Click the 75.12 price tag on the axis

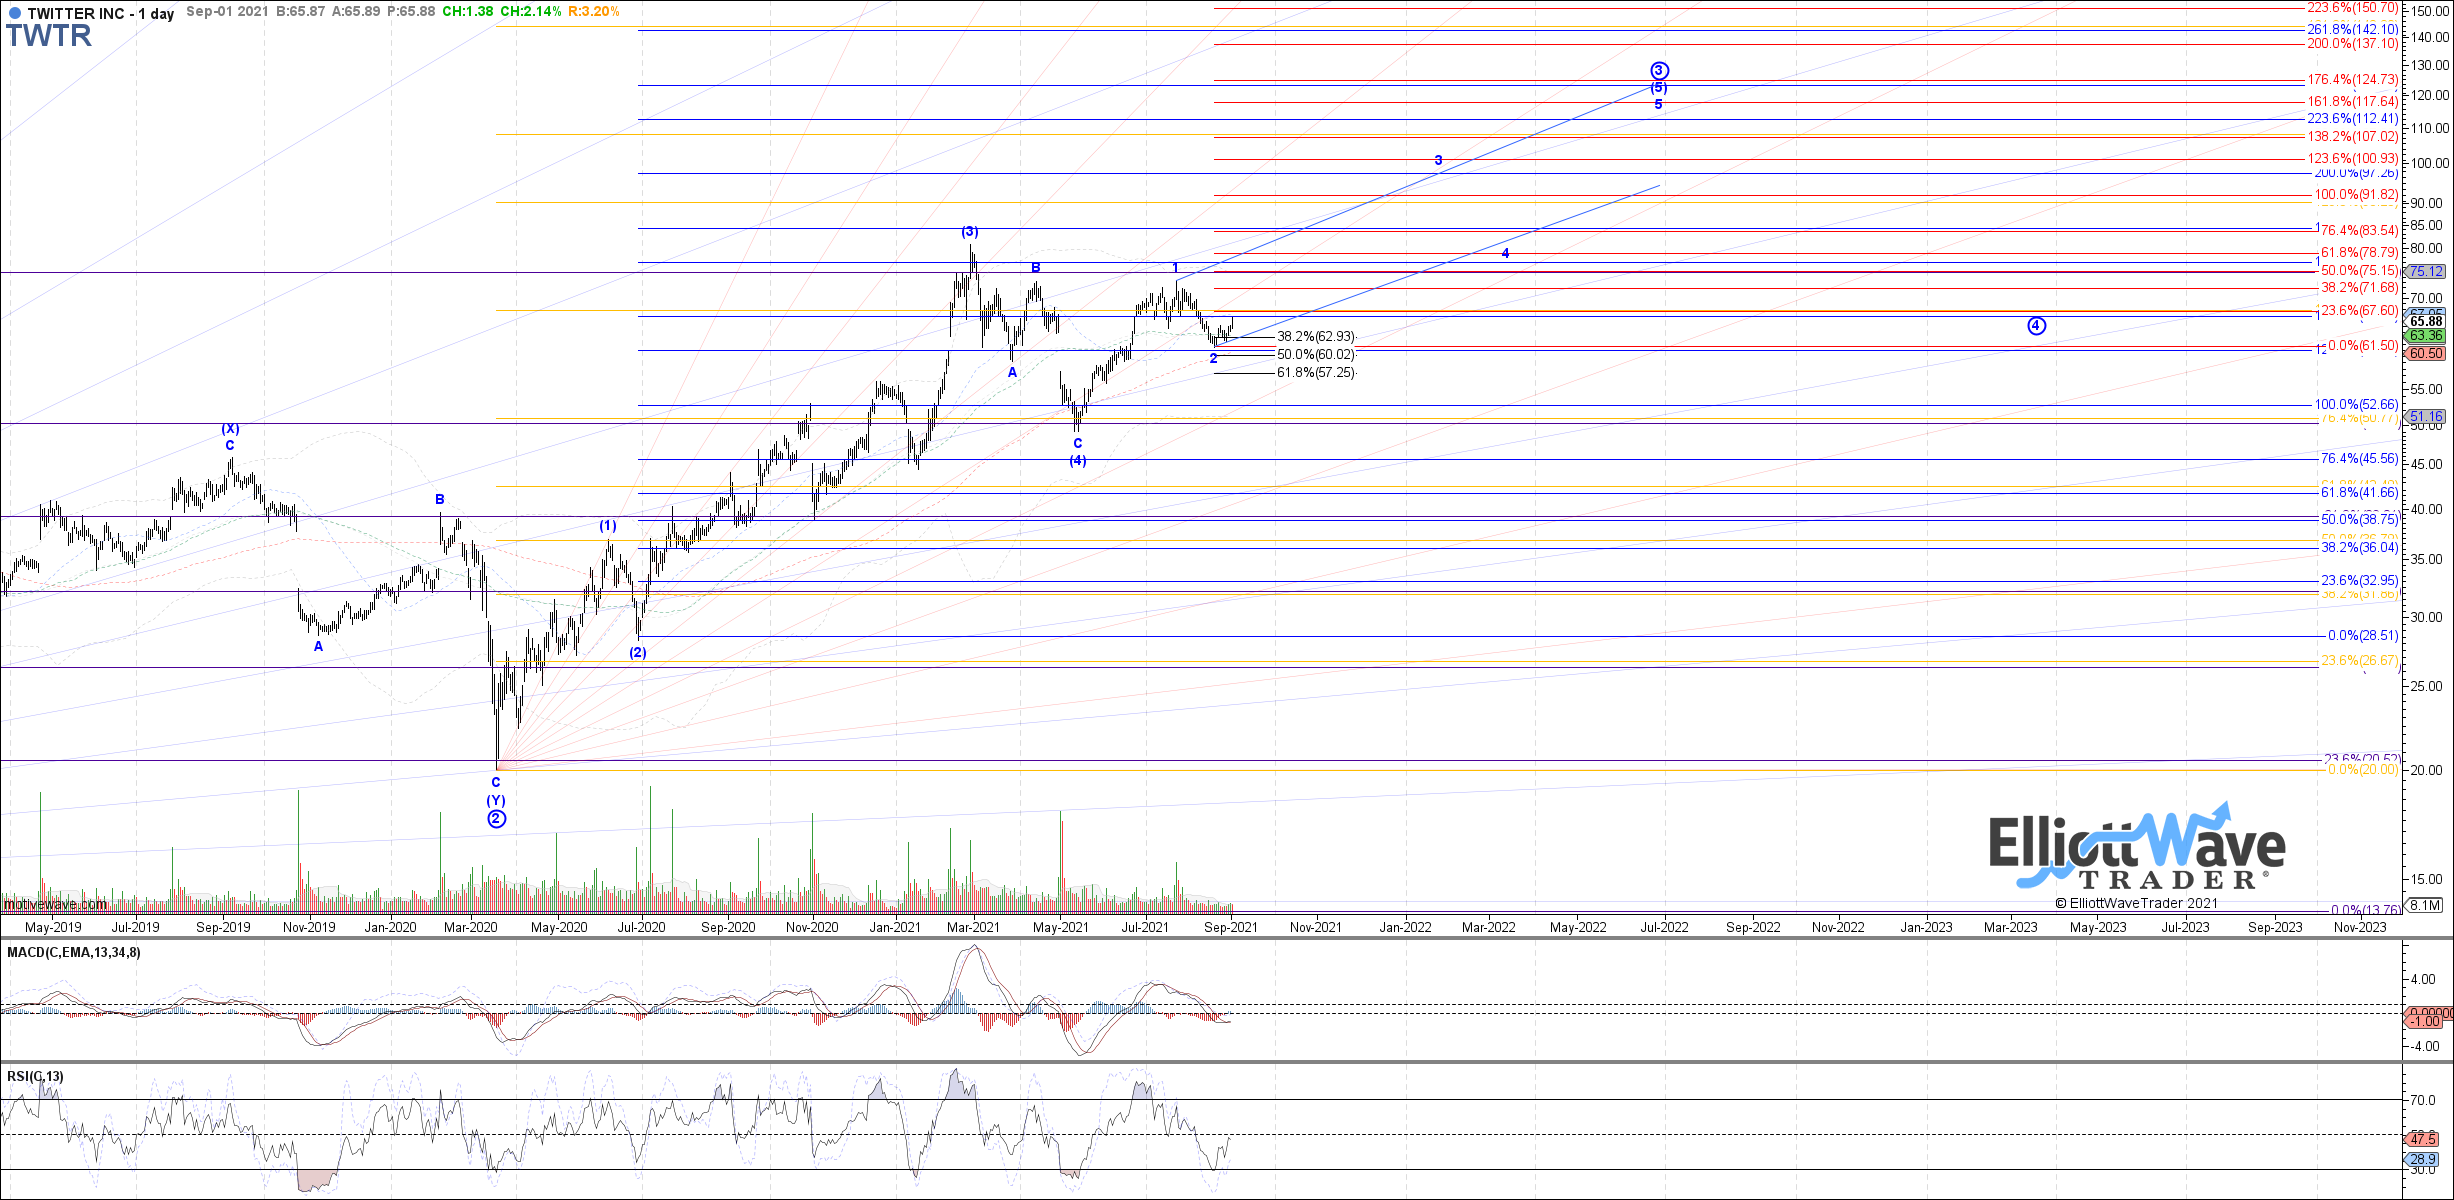pyautogui.click(x=2426, y=272)
